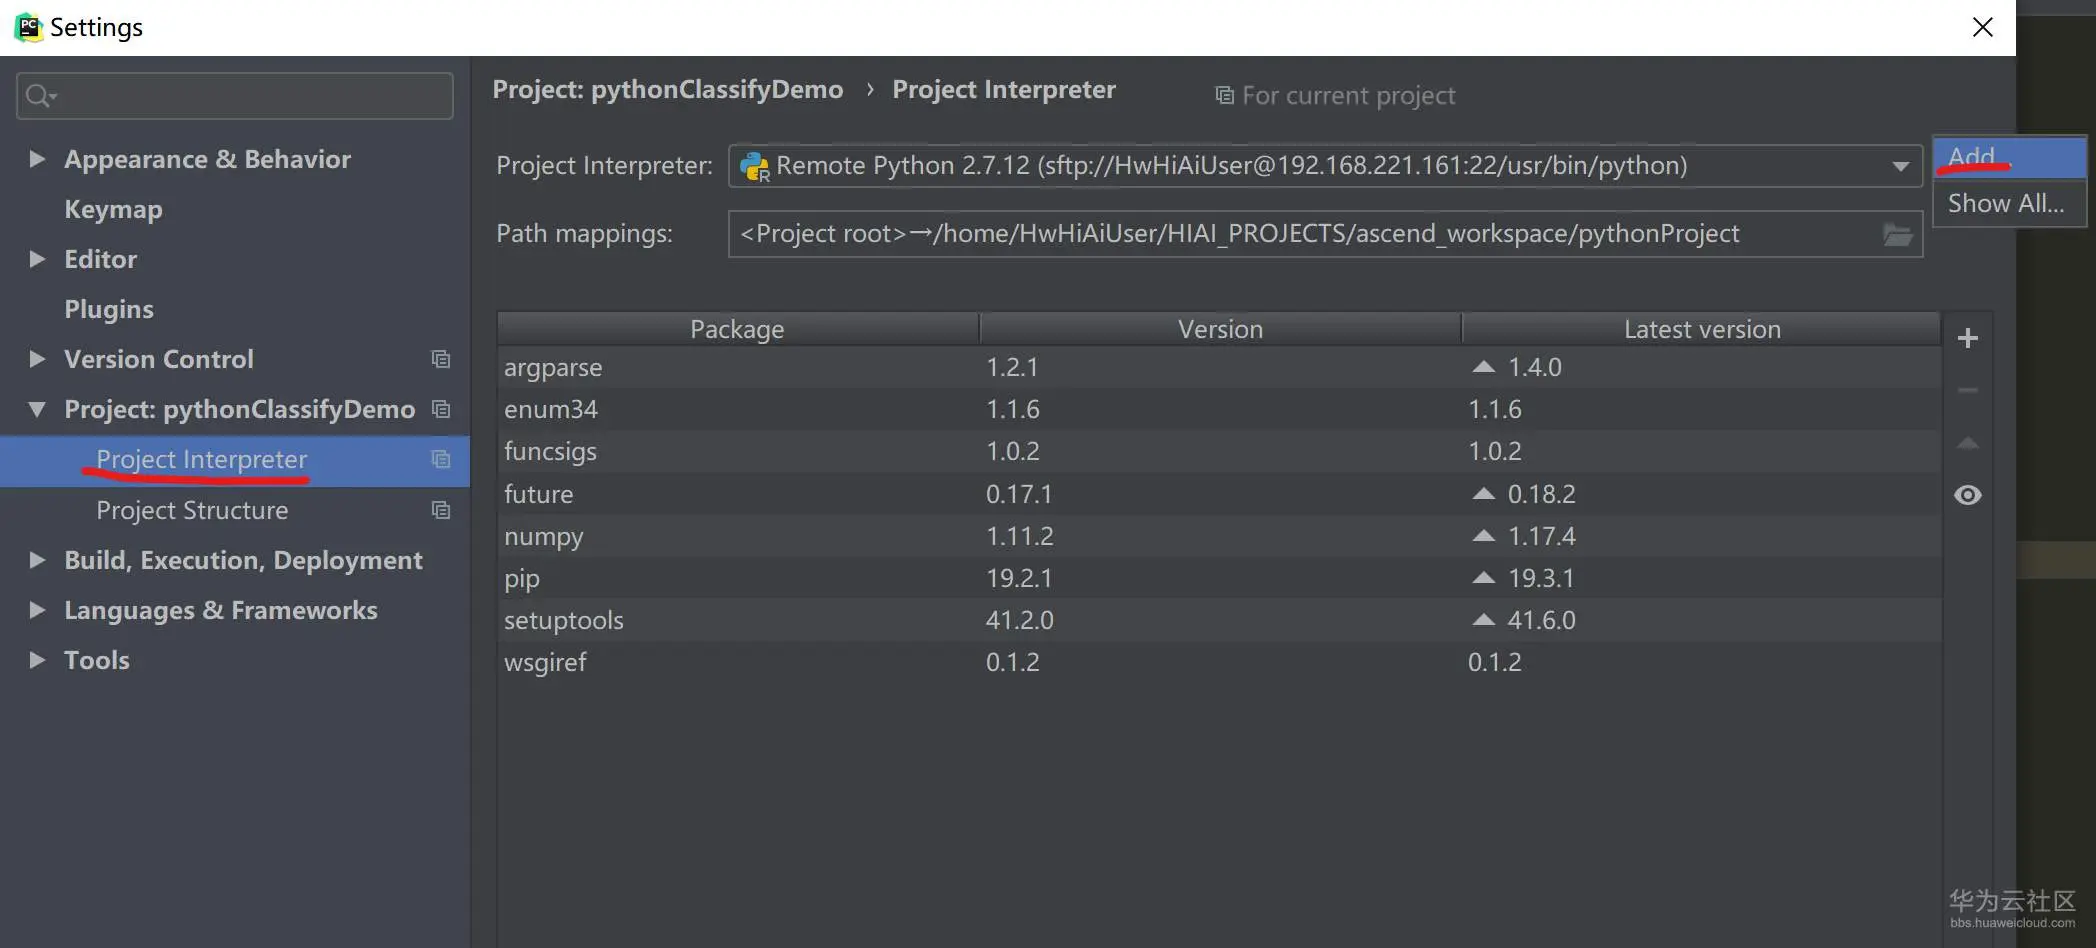Expand the Editor settings section
This screenshot has width=2096, height=948.
(37, 259)
